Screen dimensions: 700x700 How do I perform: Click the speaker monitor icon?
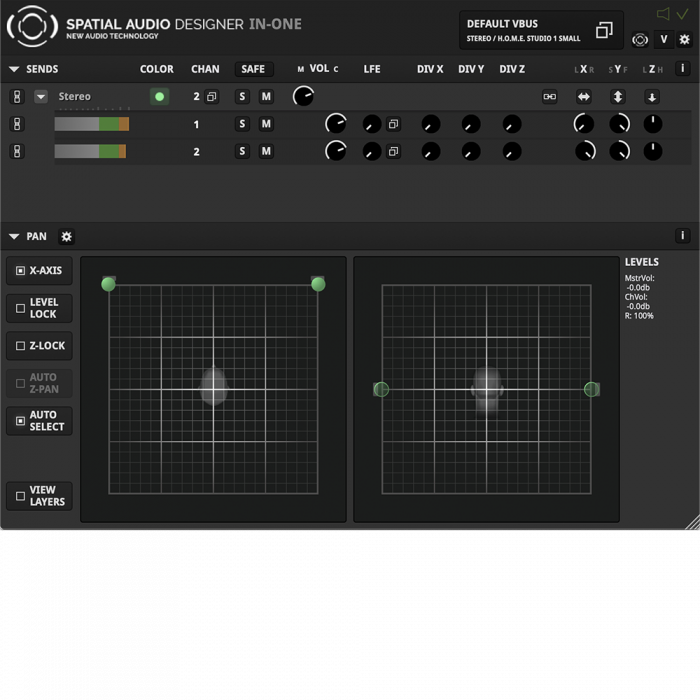click(x=663, y=14)
